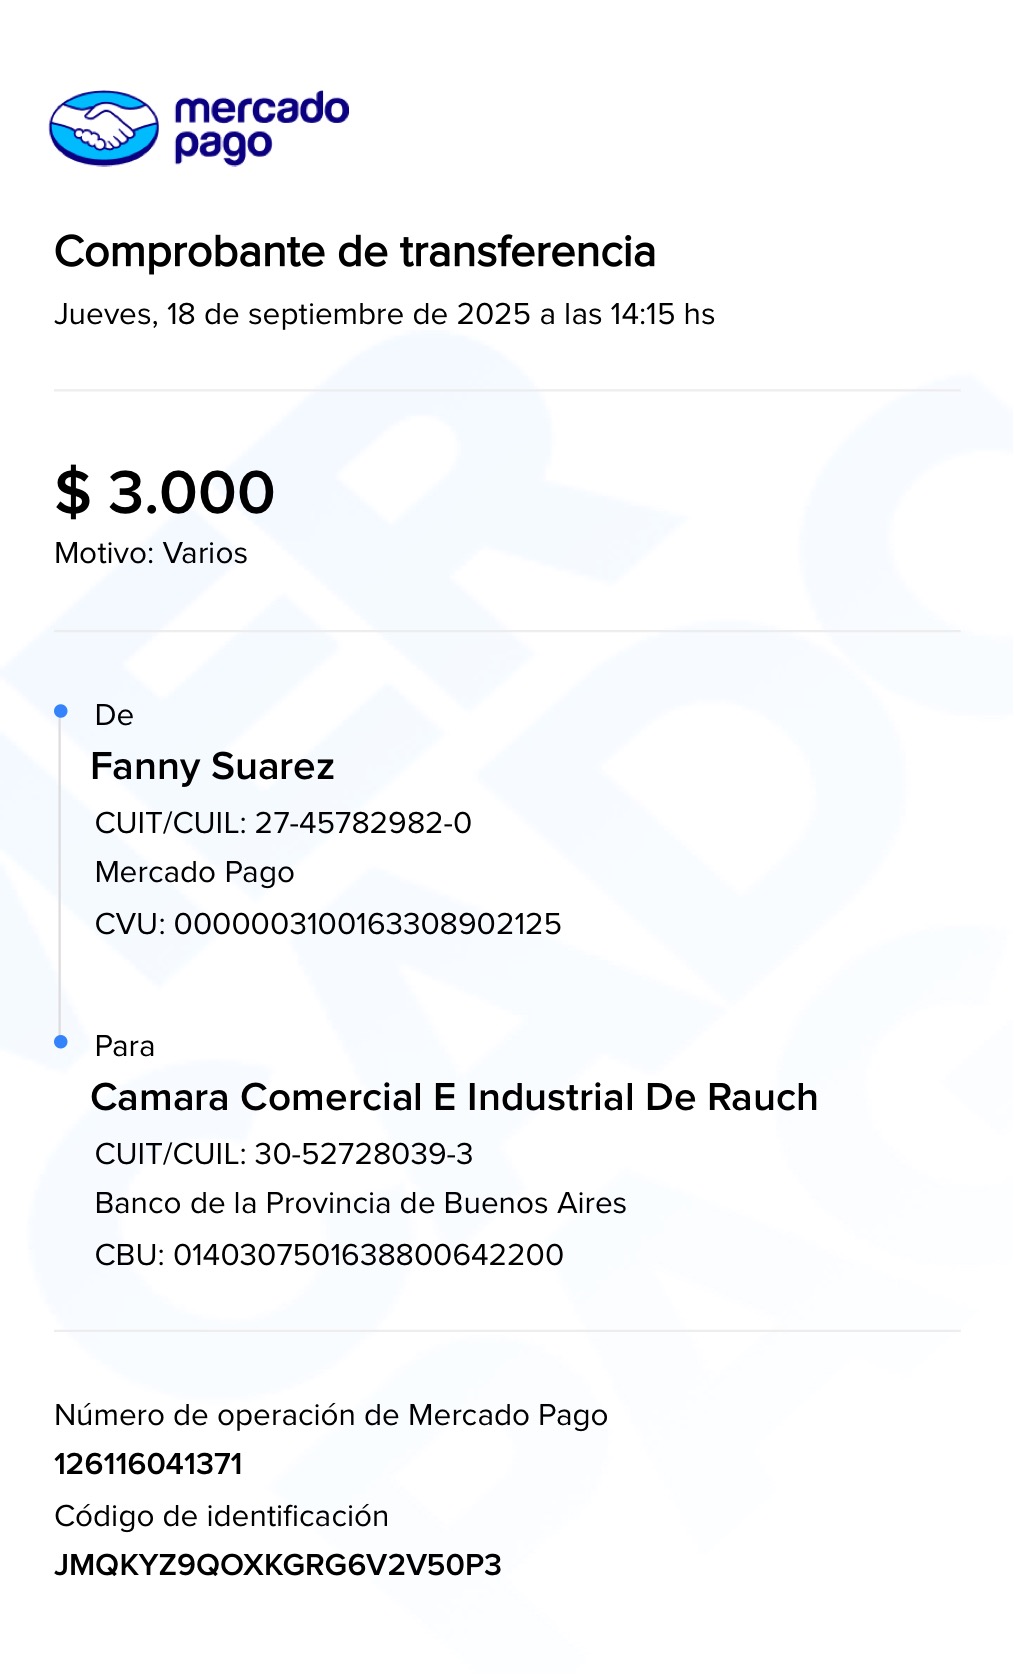
Task: Select the recipient CBU number
Action: (x=368, y=1255)
